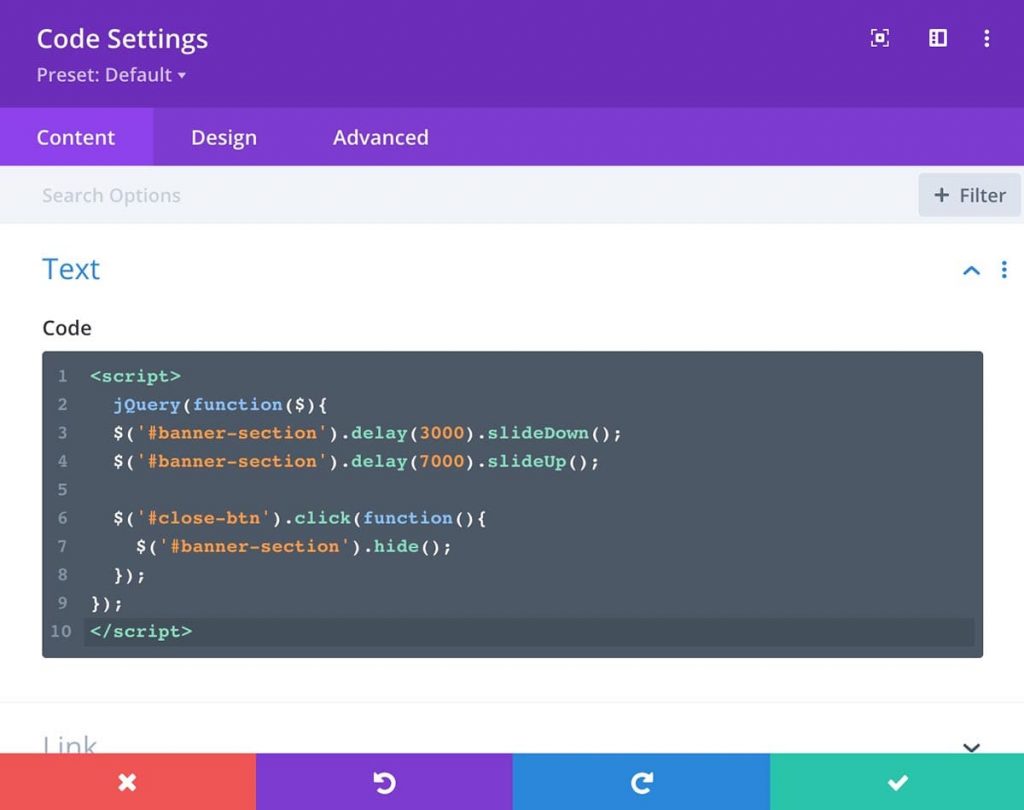Screen dimensions: 1024x810
Task: Open responsive view settings icon
Action: point(937,38)
